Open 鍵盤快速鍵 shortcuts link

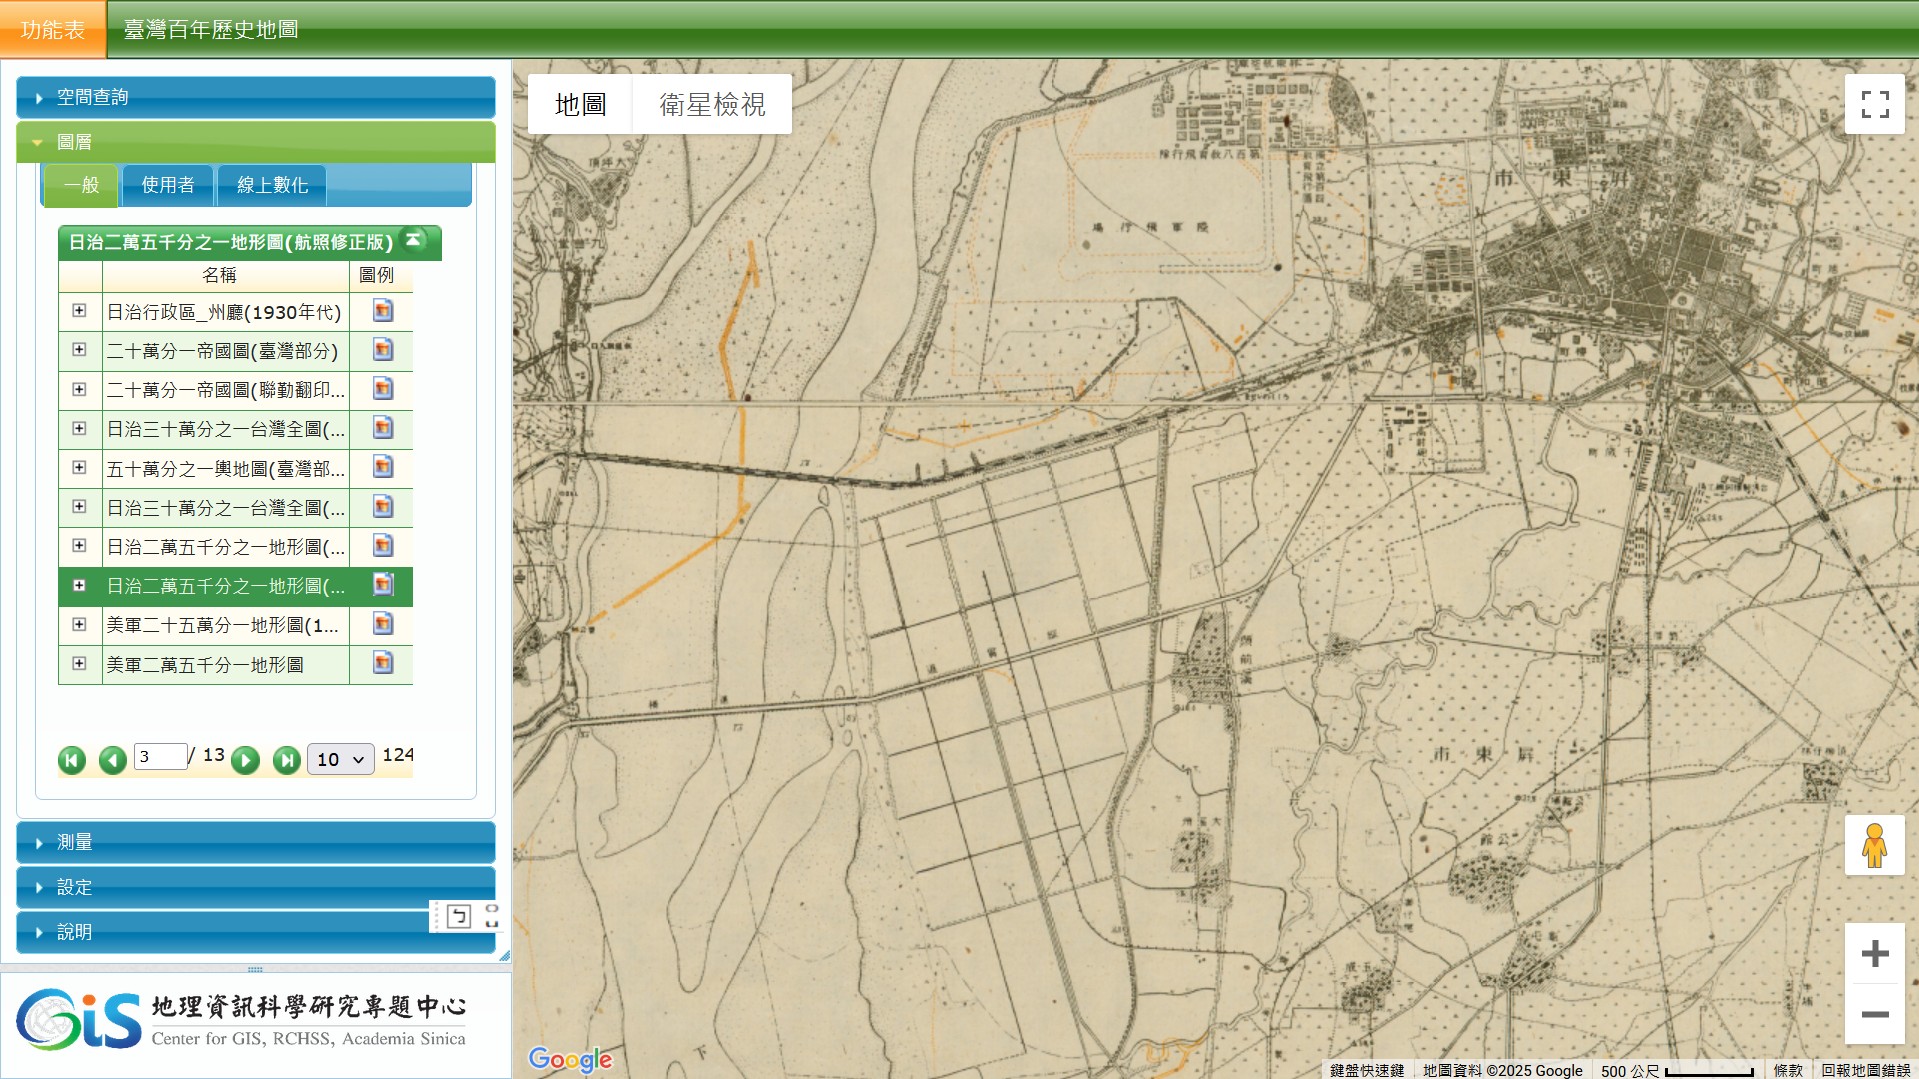(x=1366, y=1070)
